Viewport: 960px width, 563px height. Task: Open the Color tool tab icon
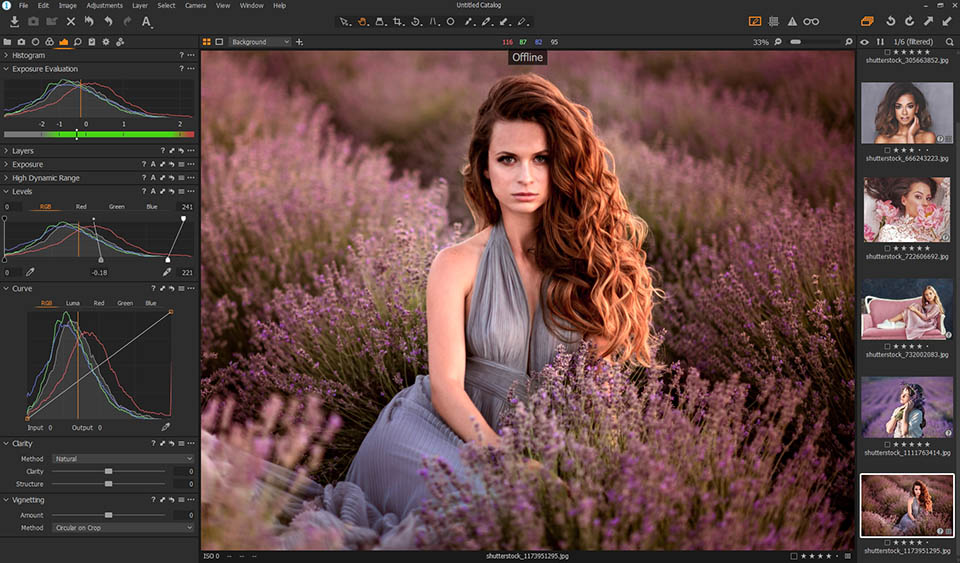[x=50, y=42]
